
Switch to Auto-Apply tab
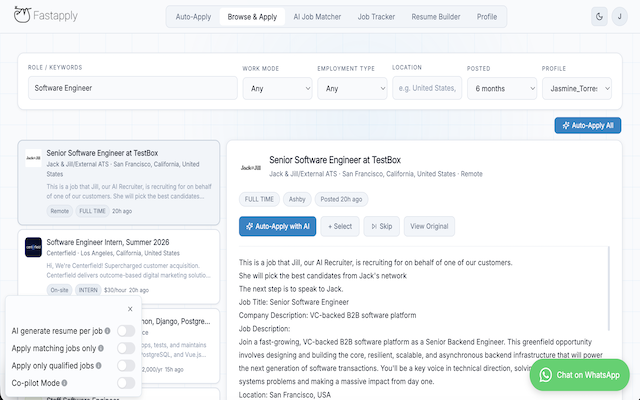193,17
